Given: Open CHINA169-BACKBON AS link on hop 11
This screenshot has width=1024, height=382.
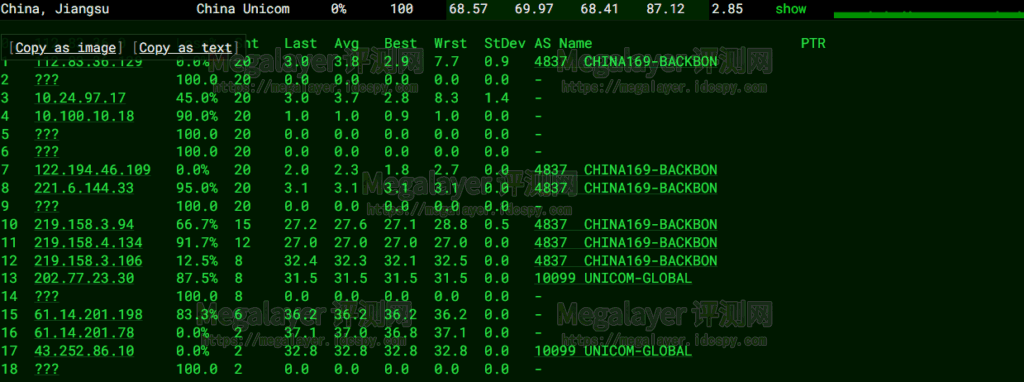Looking at the screenshot, I should tap(626, 243).
